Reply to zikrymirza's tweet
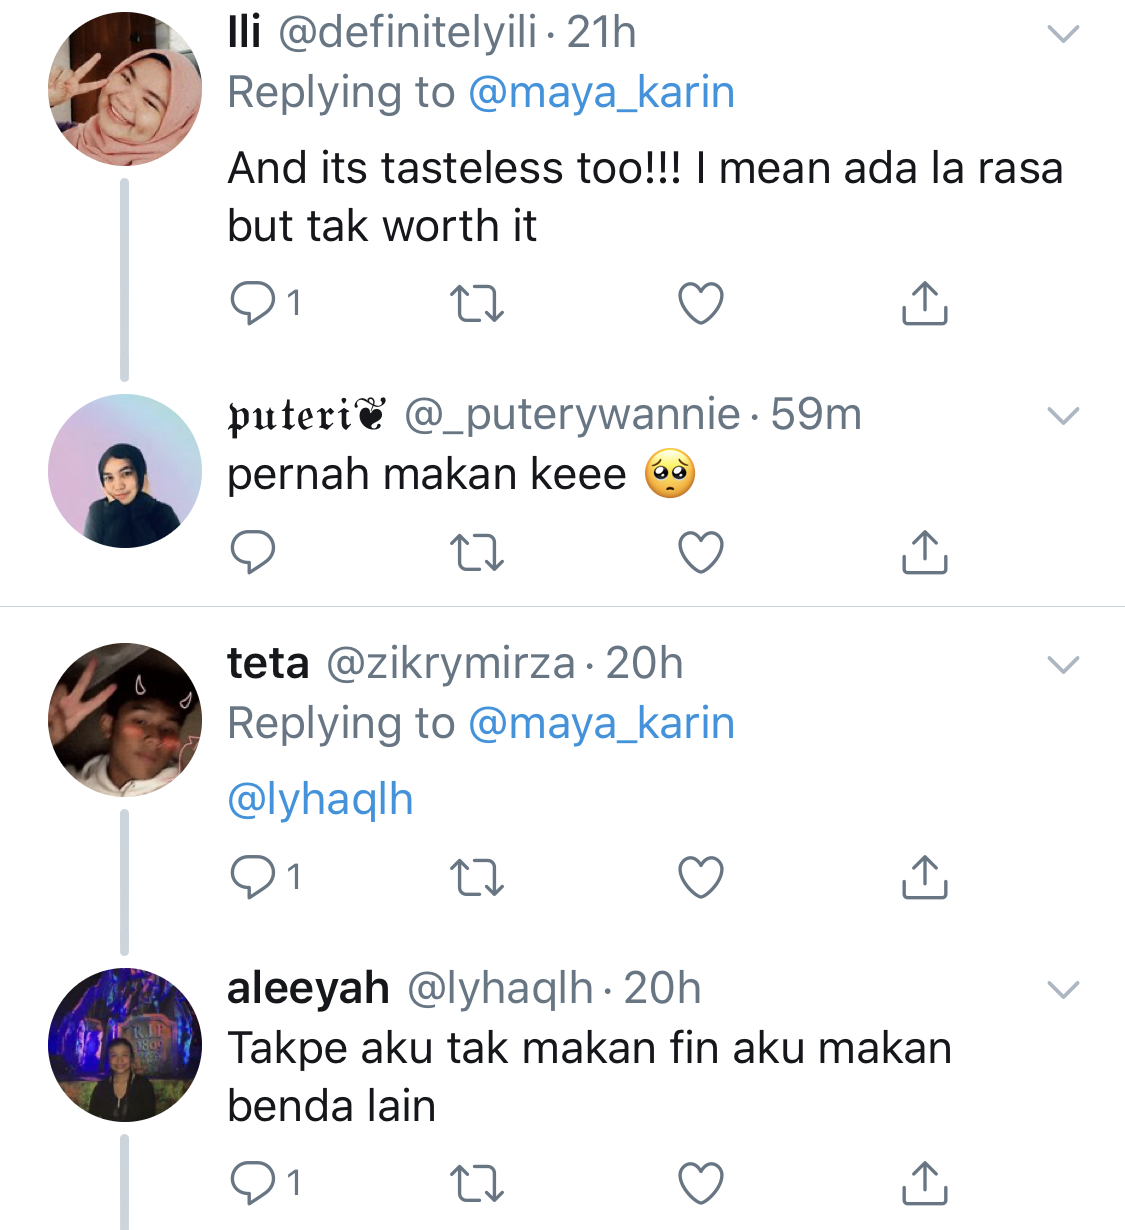The width and height of the screenshot is (1125, 1230). [253, 877]
